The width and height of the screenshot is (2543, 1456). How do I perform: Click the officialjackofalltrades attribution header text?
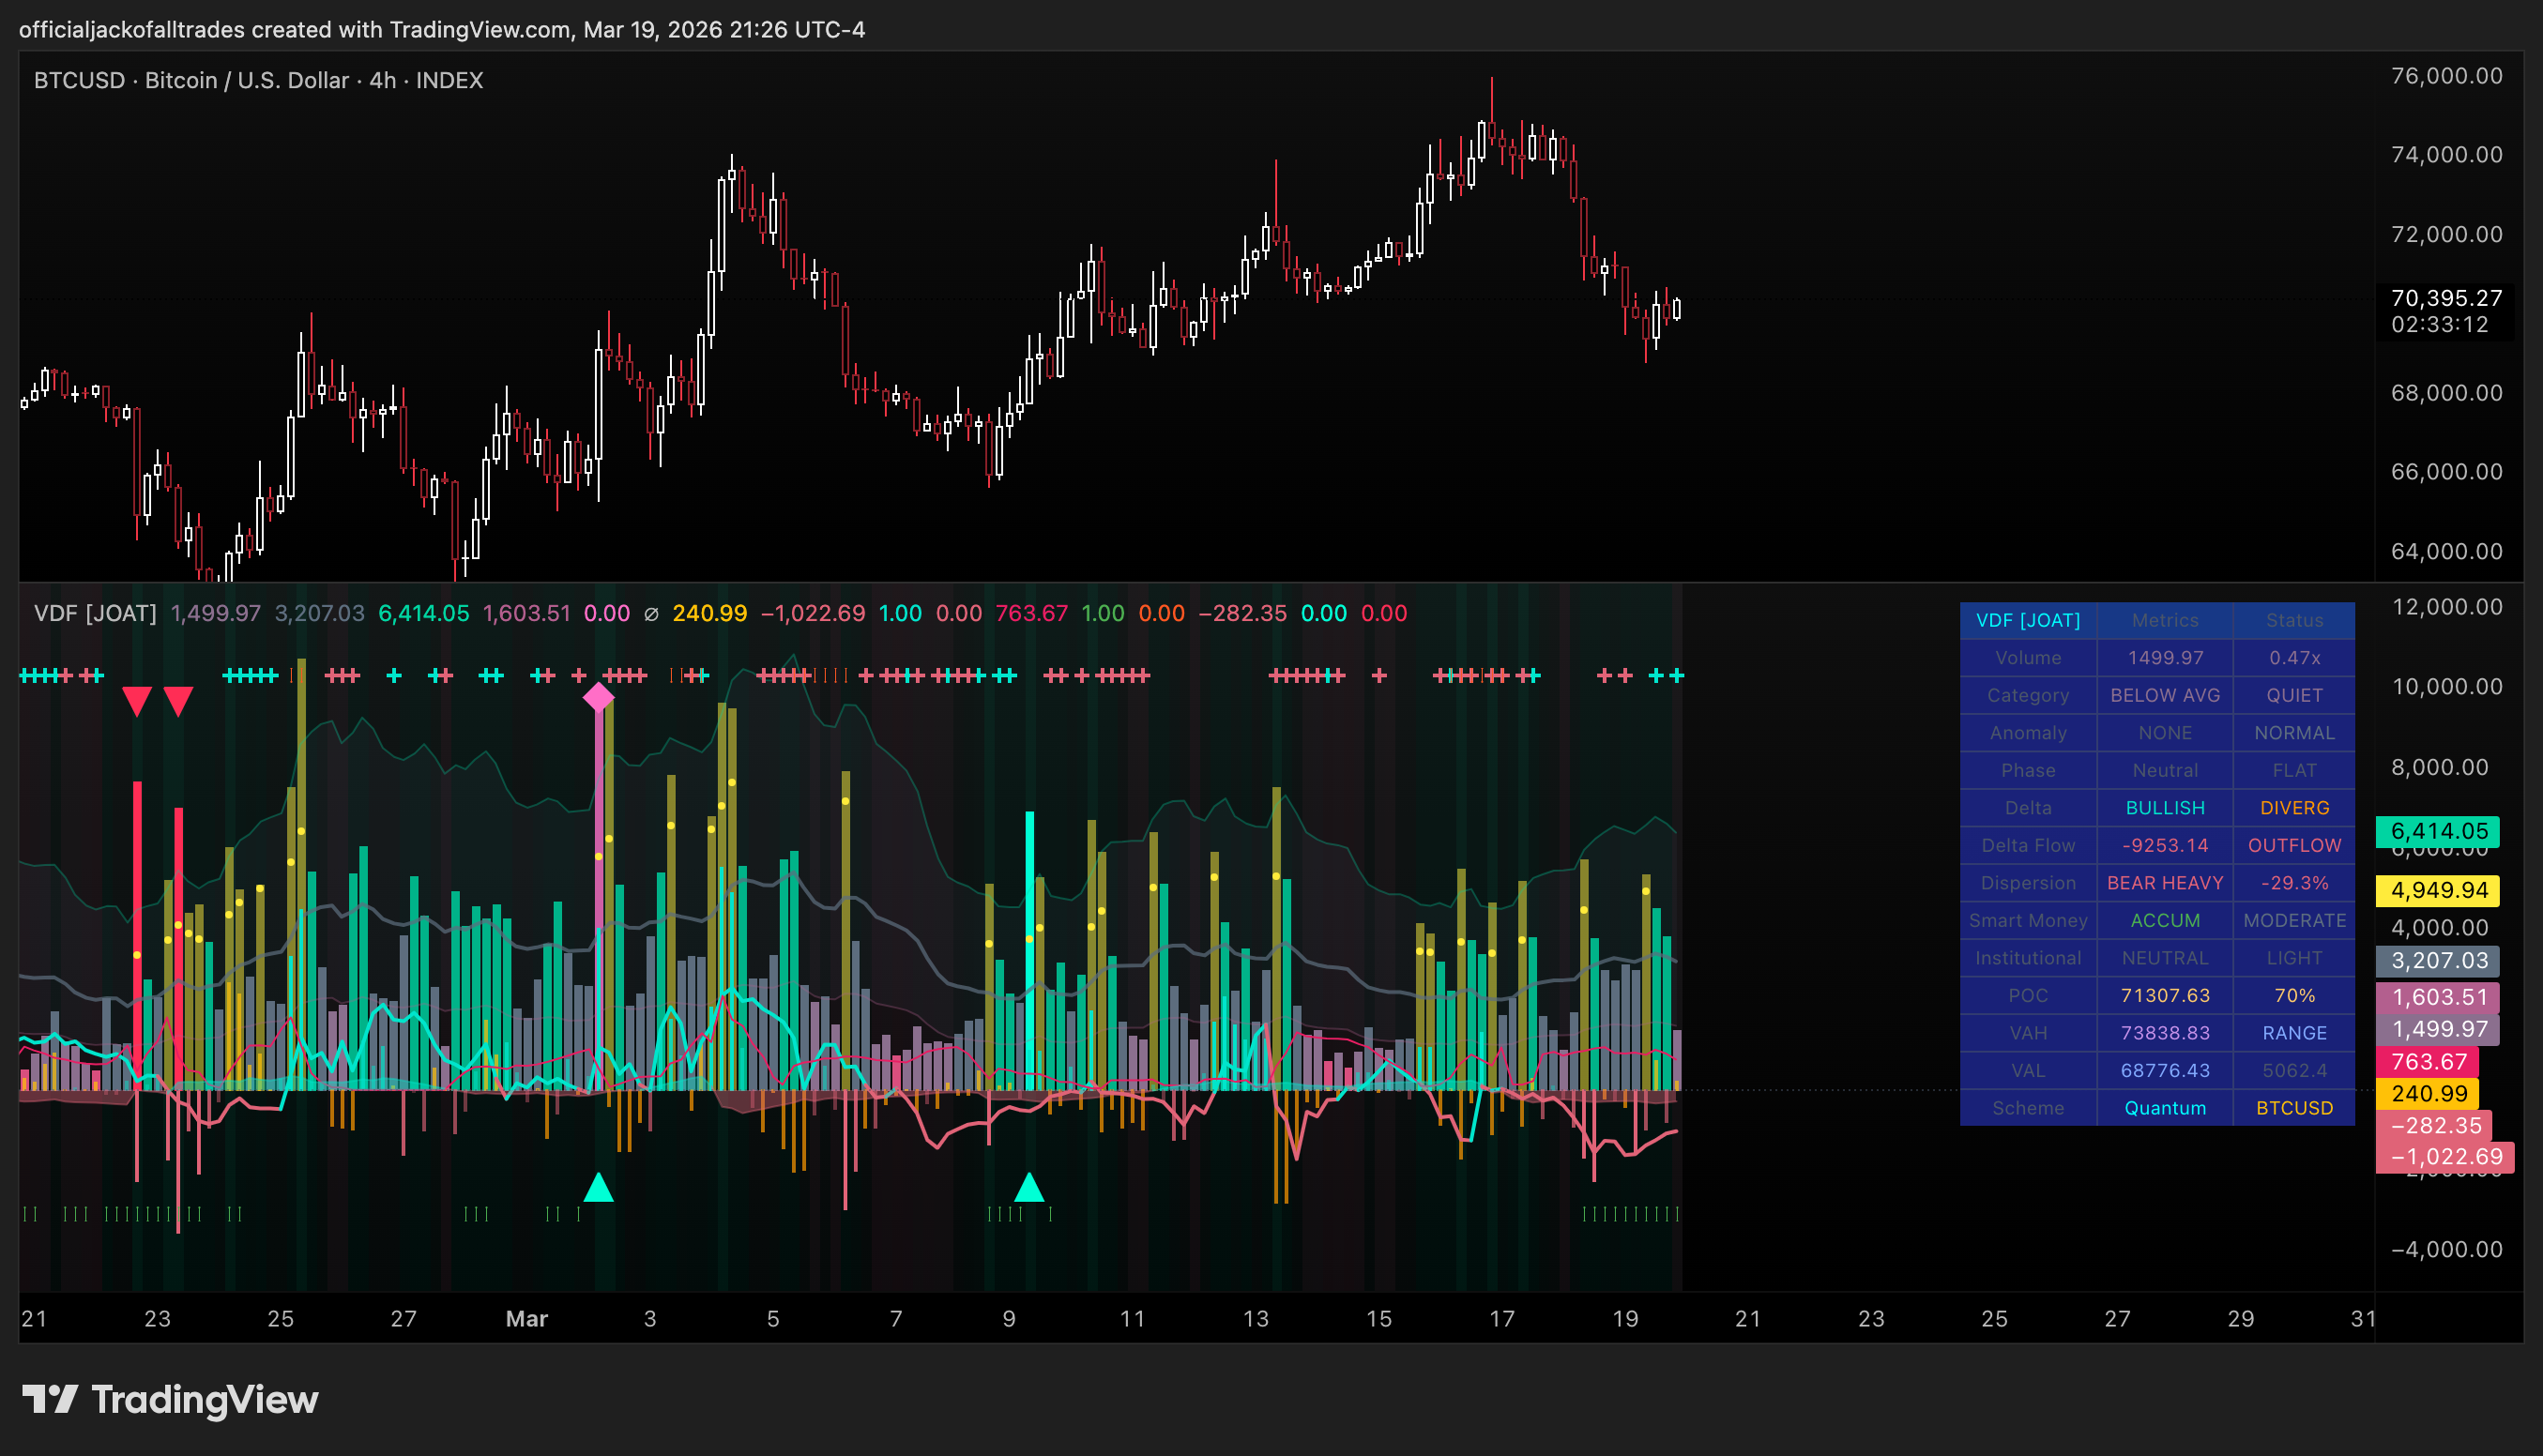point(442,29)
